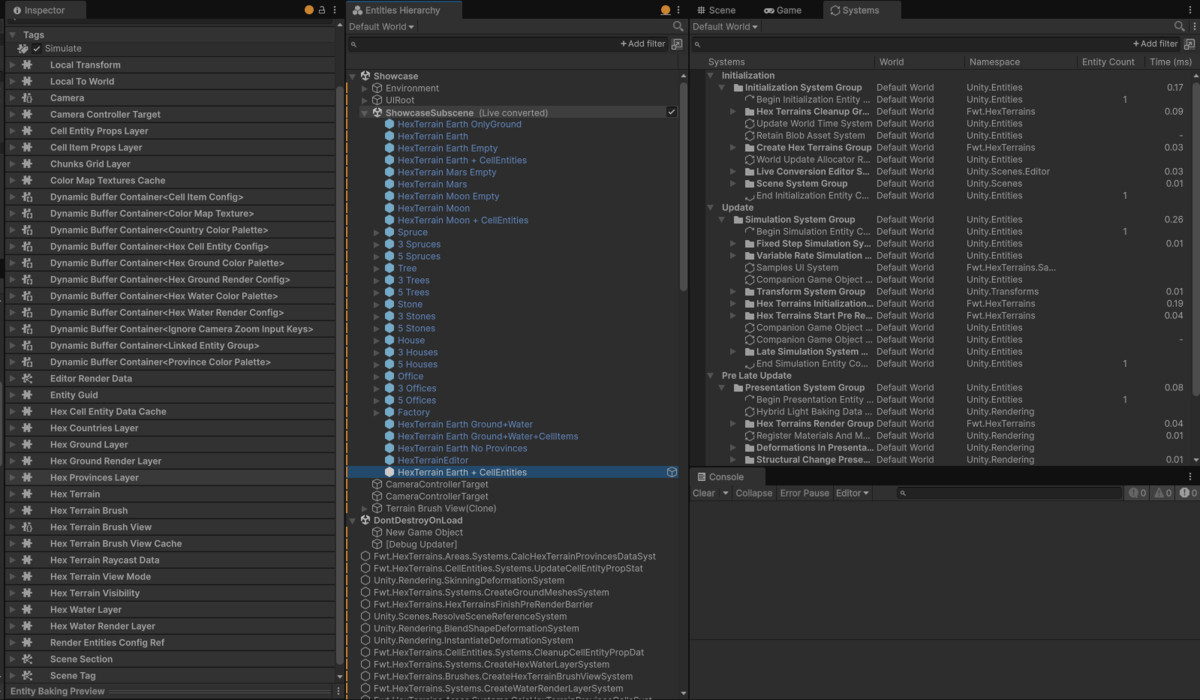Click the error count badge in the Console toolbar
This screenshot has height=700, width=1200.
(1186, 492)
